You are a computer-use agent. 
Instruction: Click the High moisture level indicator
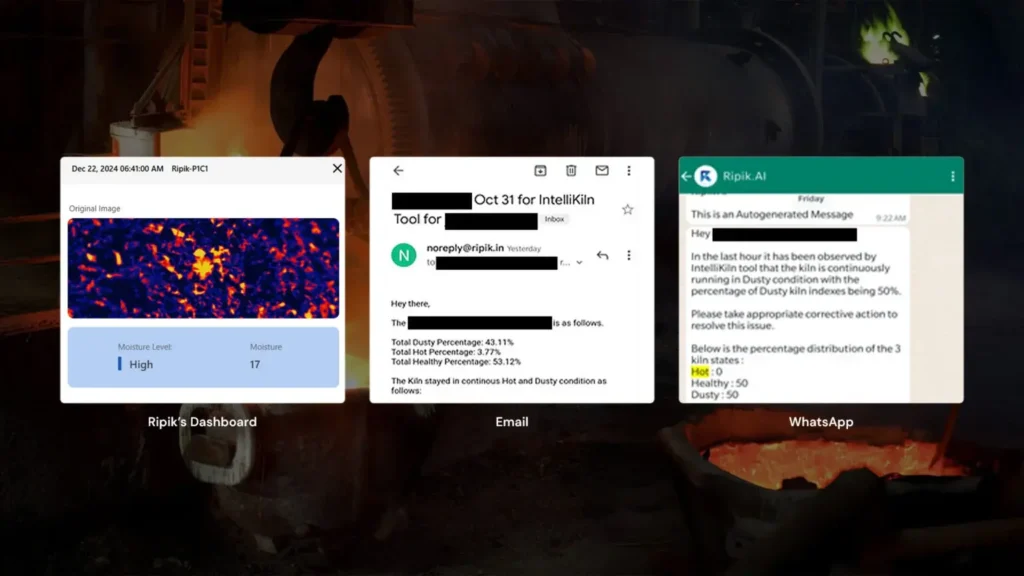141,365
